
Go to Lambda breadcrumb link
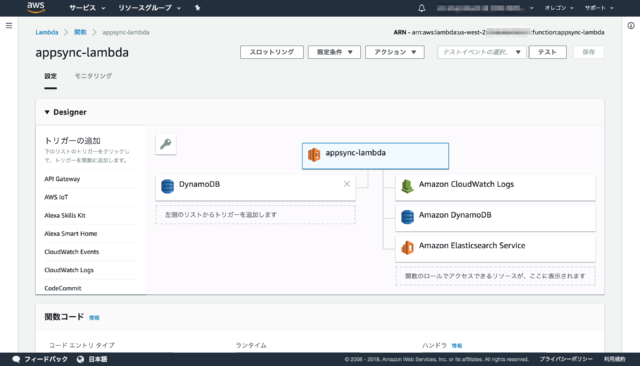47,32
